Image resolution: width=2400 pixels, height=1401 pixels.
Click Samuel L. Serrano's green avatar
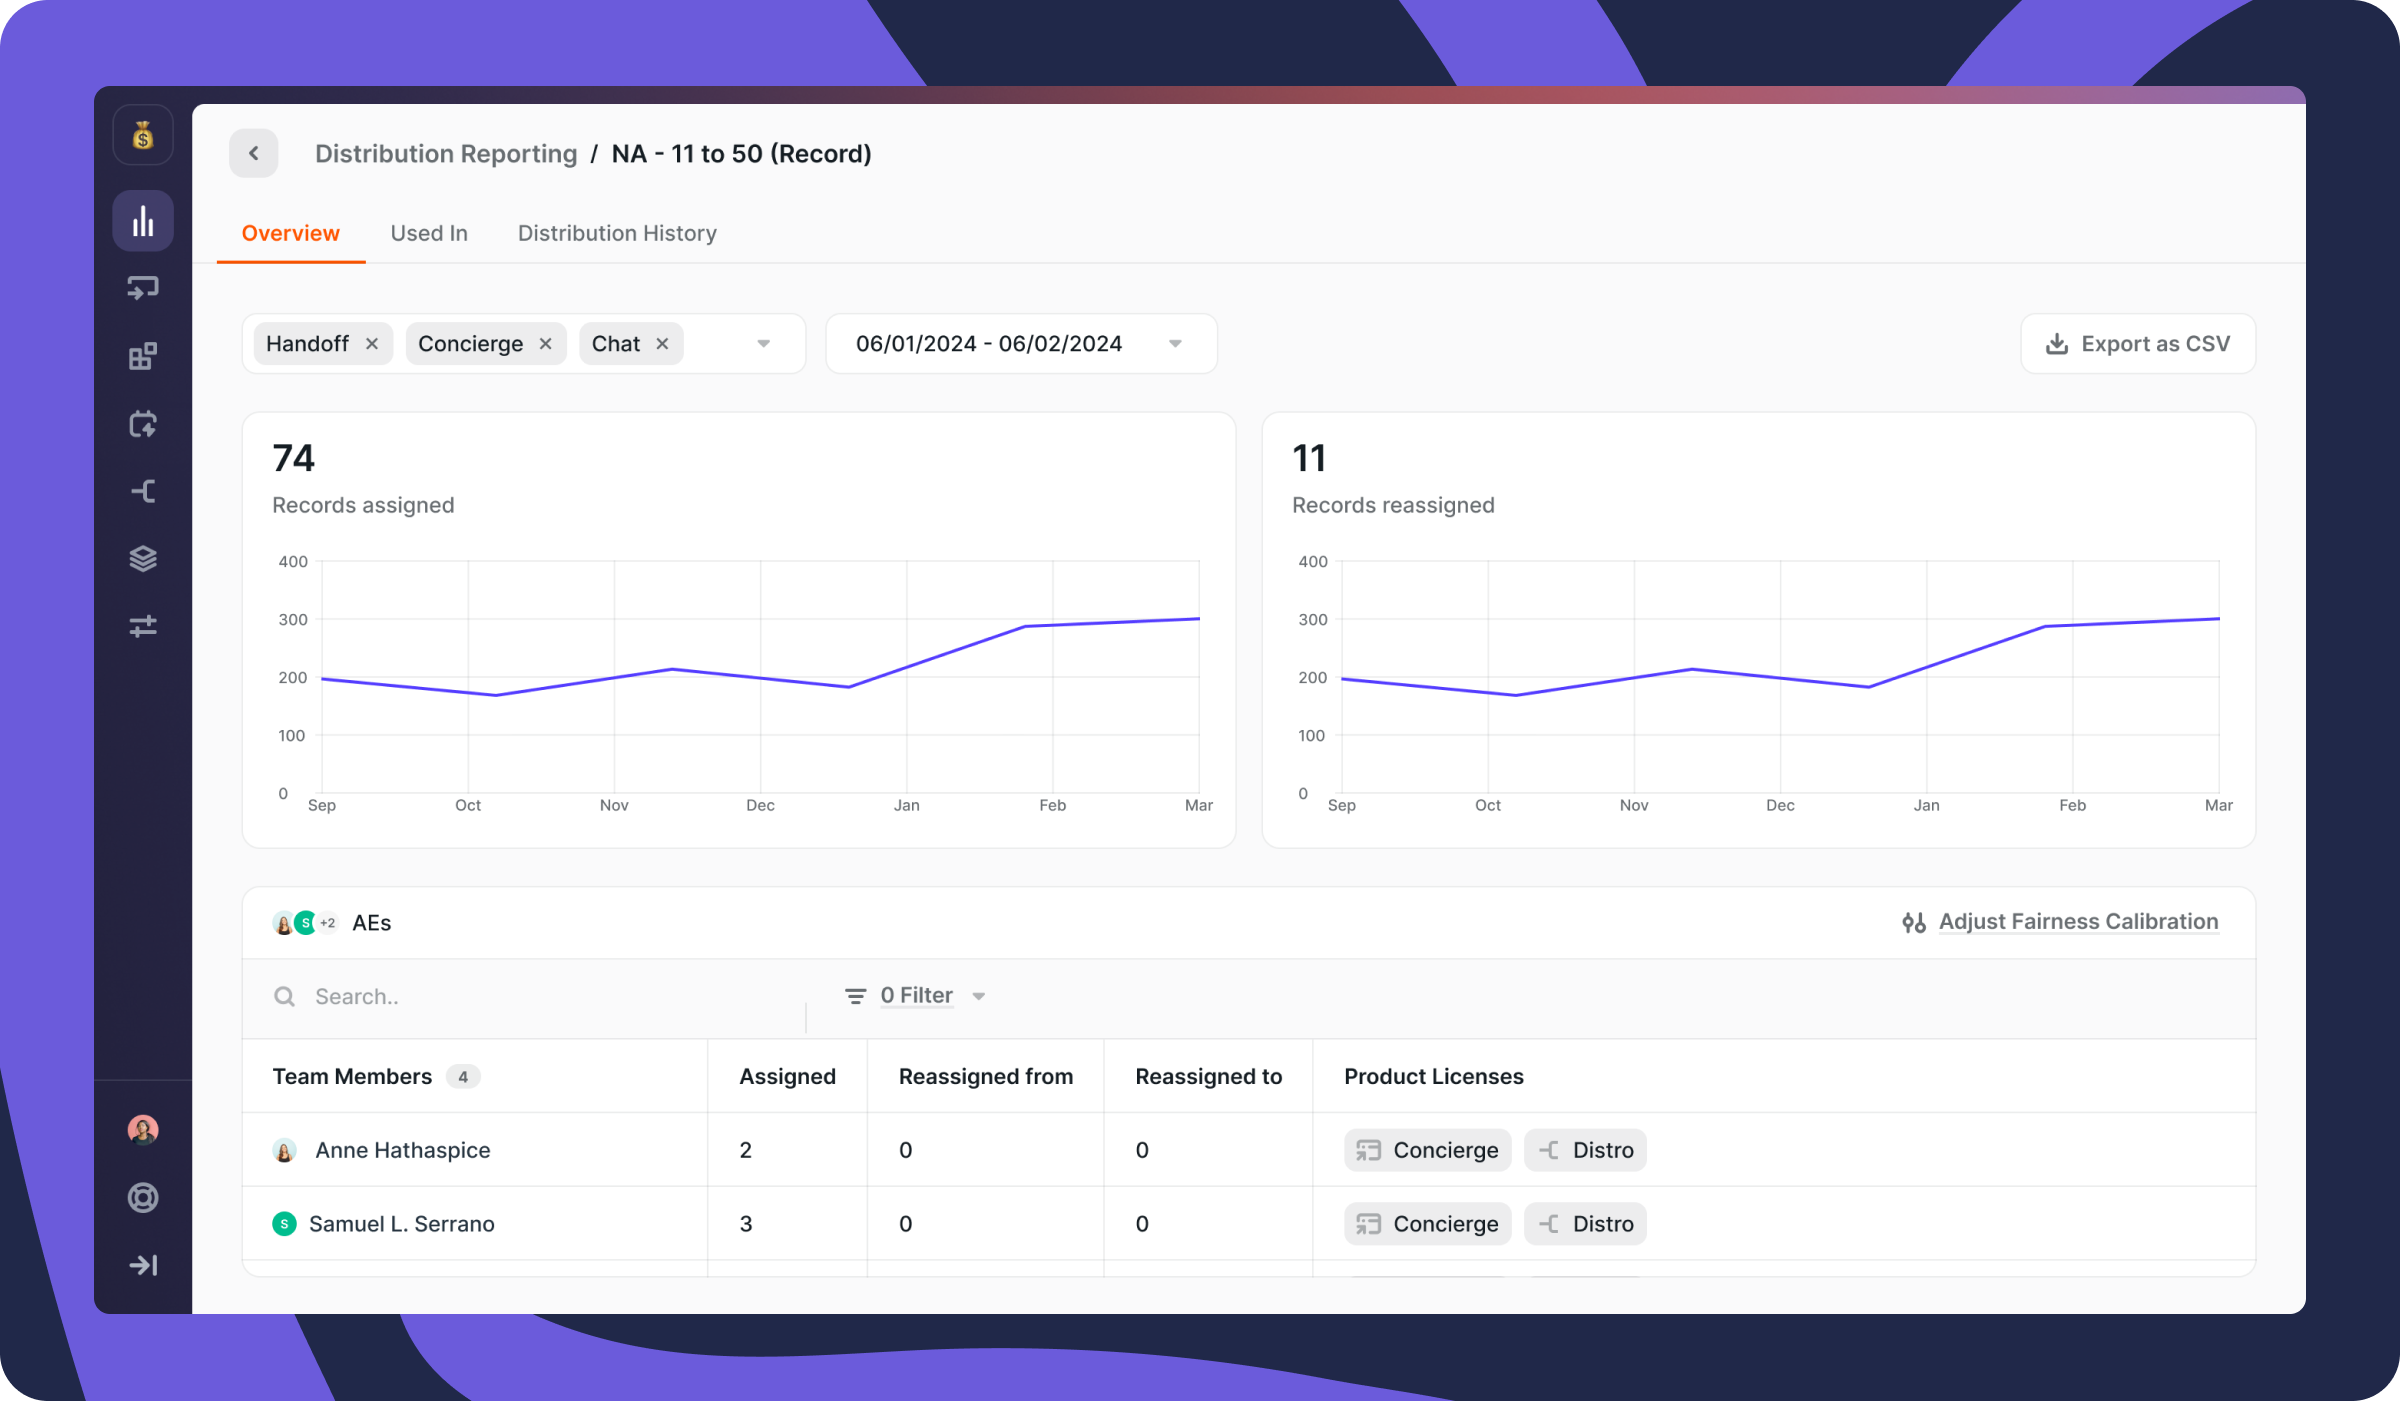284,1224
